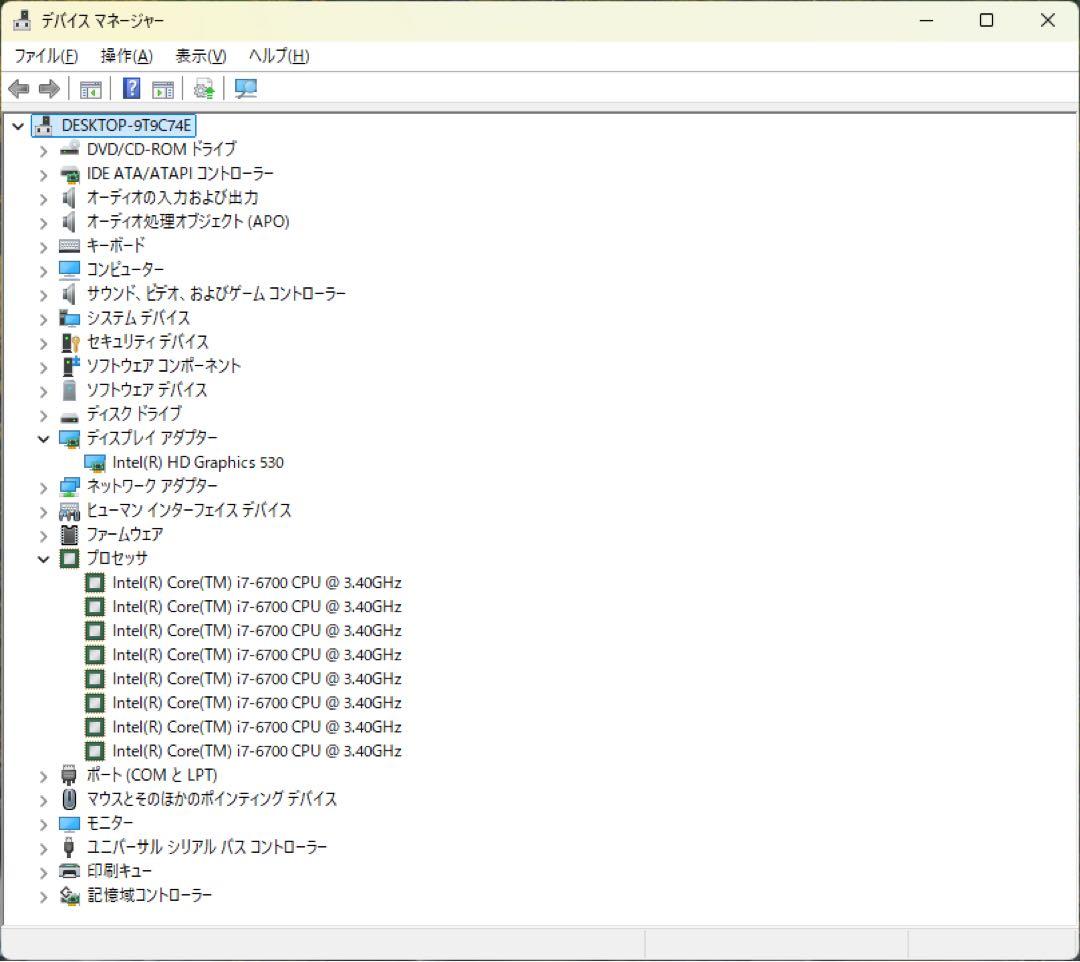The height and width of the screenshot is (962, 1080).
Task: Expand the ネットワーク アダプター category
Action: point(43,486)
